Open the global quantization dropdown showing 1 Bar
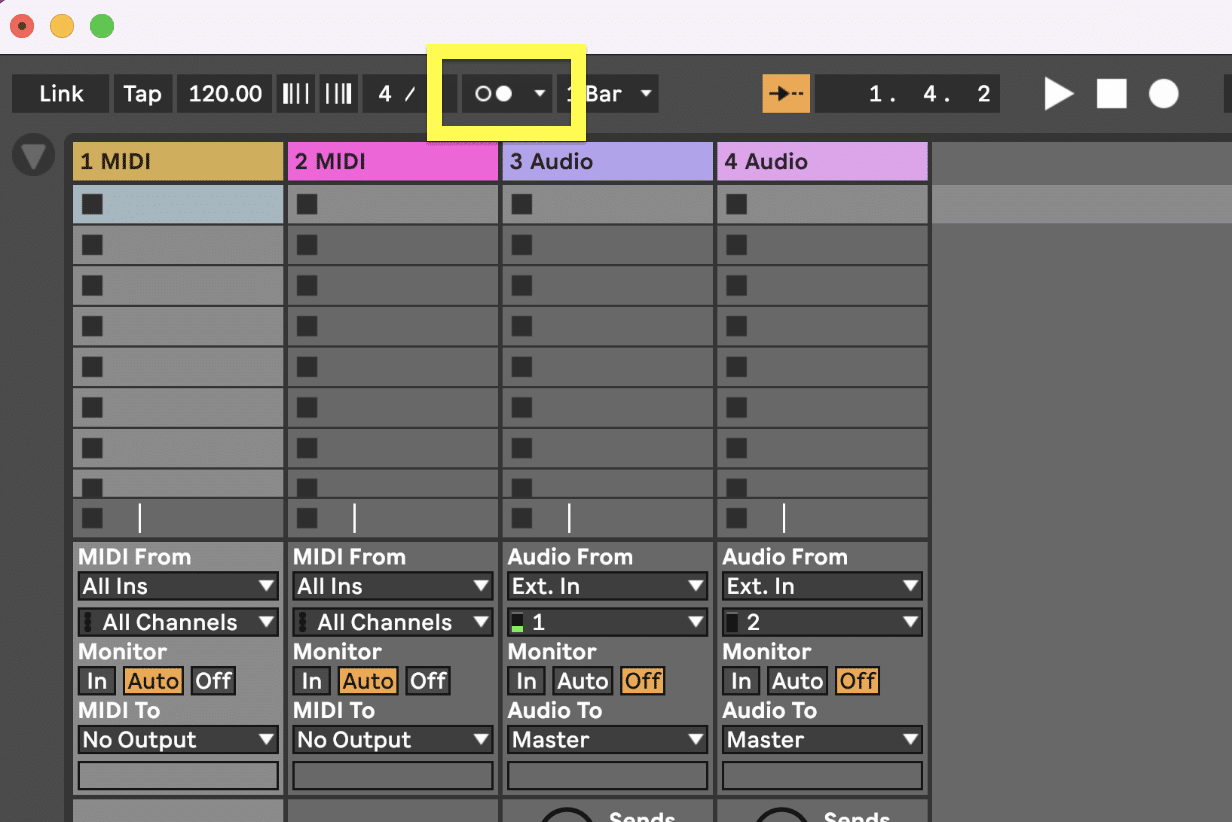The width and height of the screenshot is (1232, 822). pyautogui.click(x=608, y=93)
